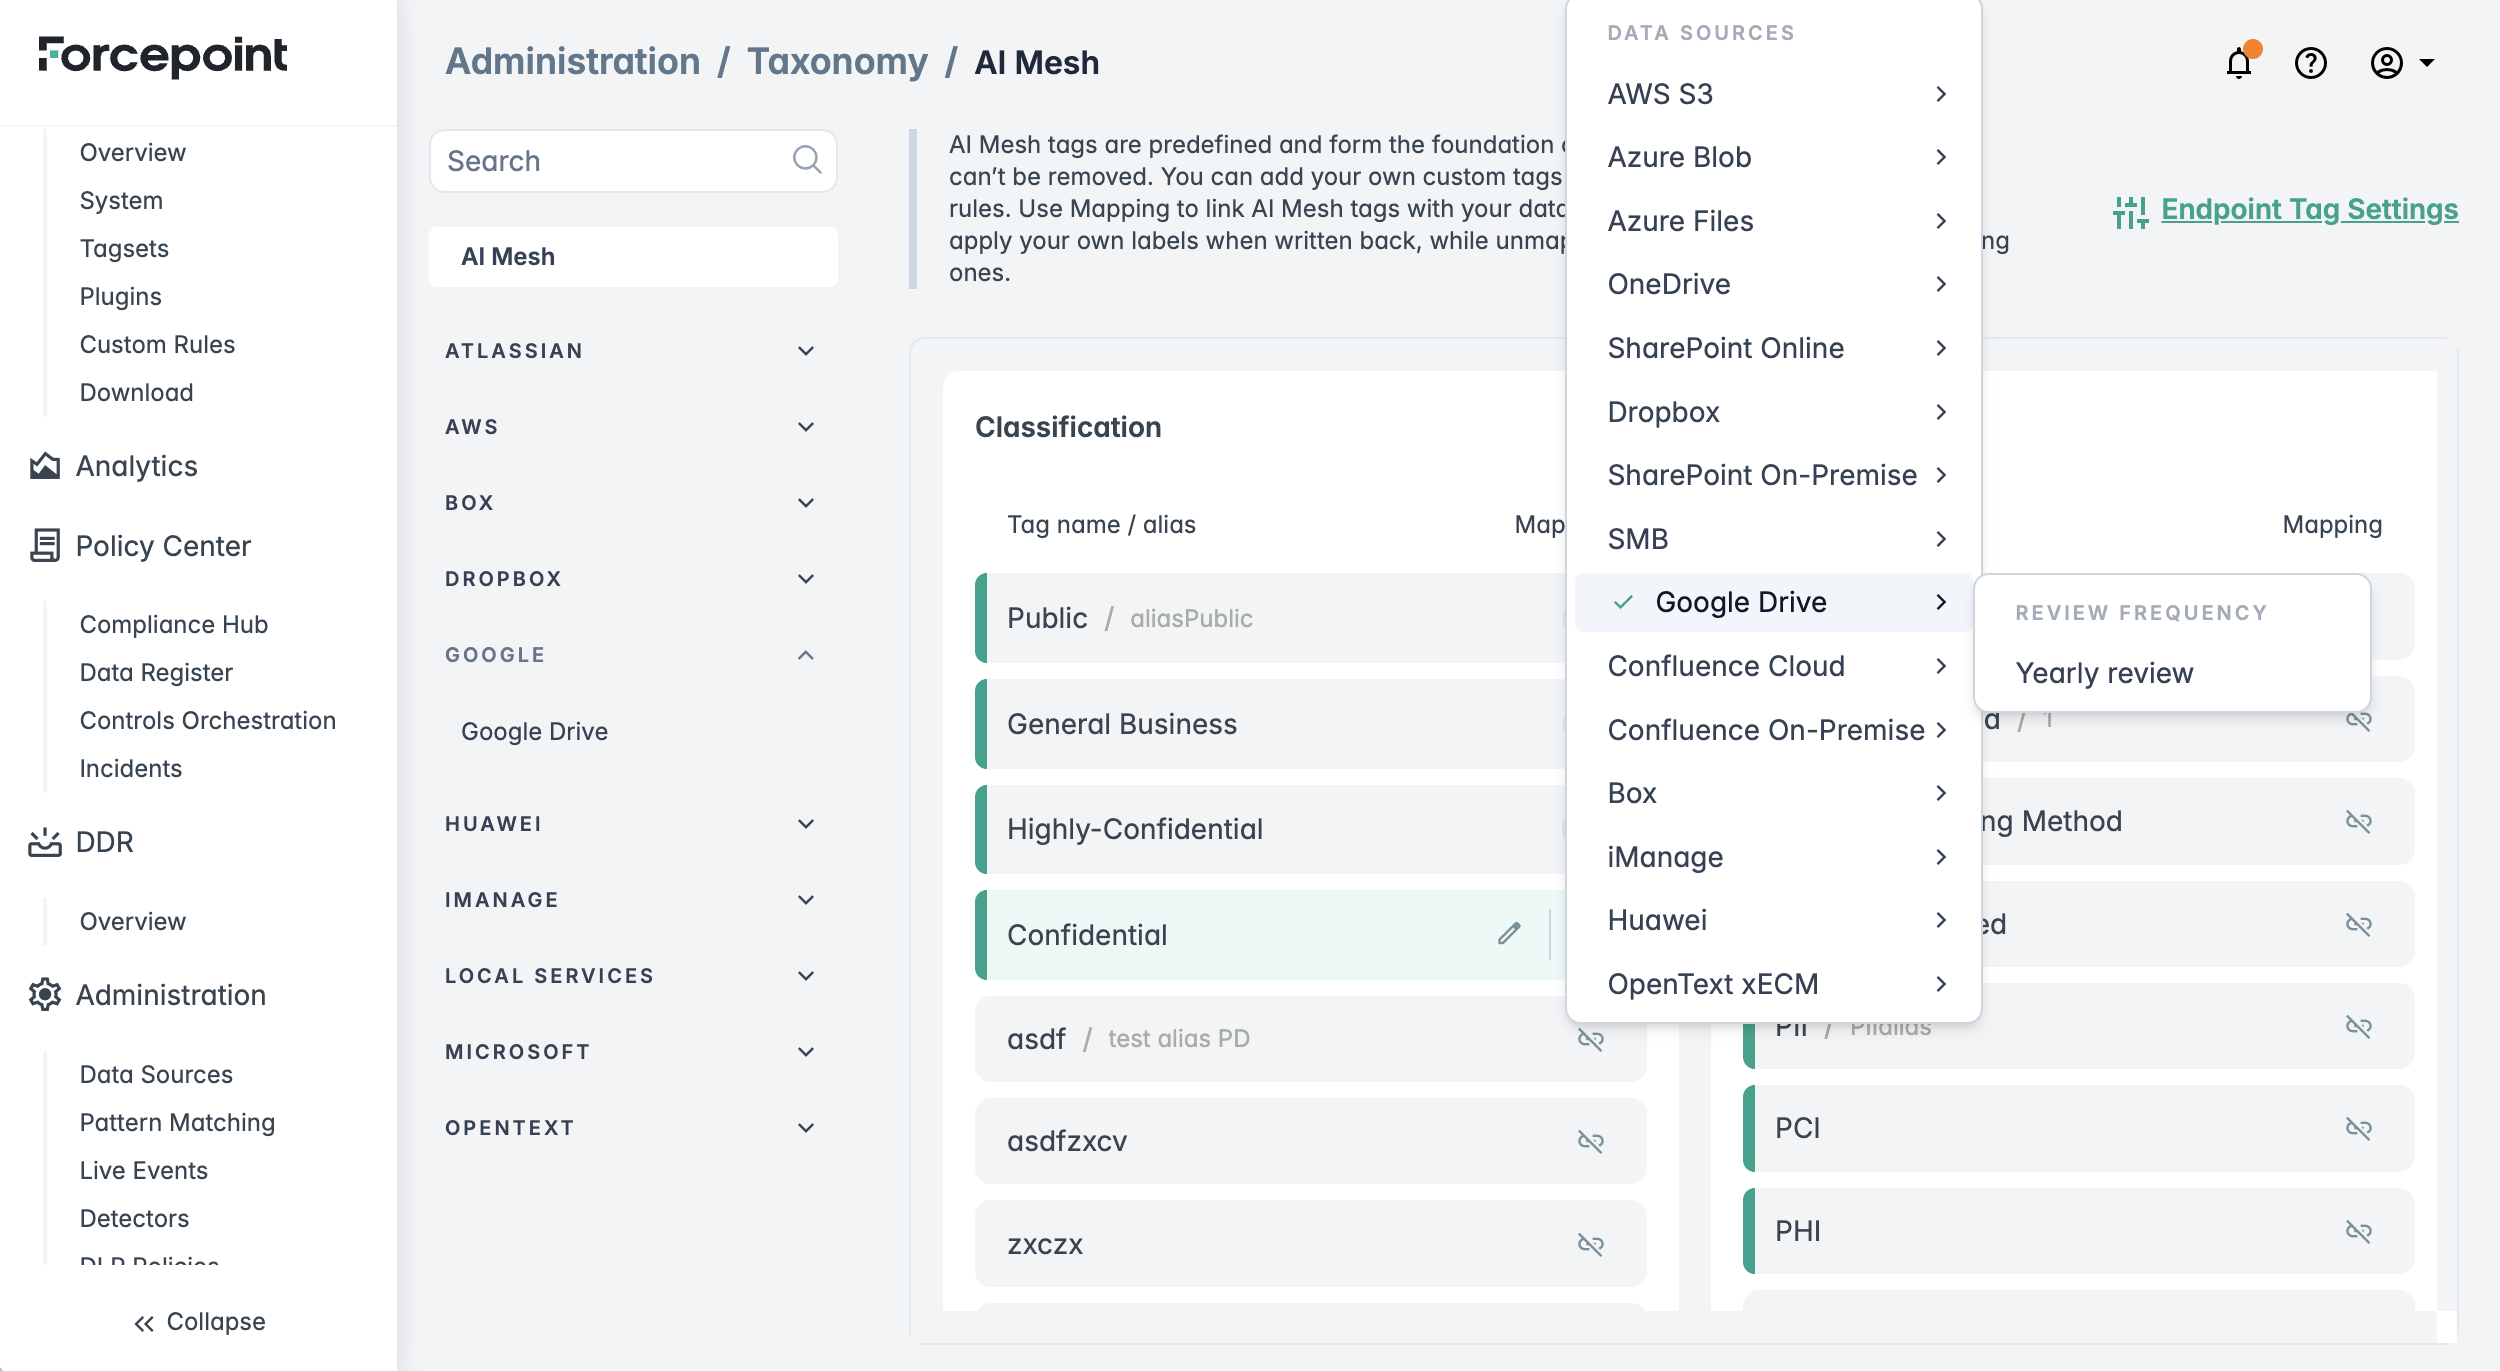Click unlinked mapping icon for asdfzxcv
This screenshot has height=1371, width=2500.
1590,1141
